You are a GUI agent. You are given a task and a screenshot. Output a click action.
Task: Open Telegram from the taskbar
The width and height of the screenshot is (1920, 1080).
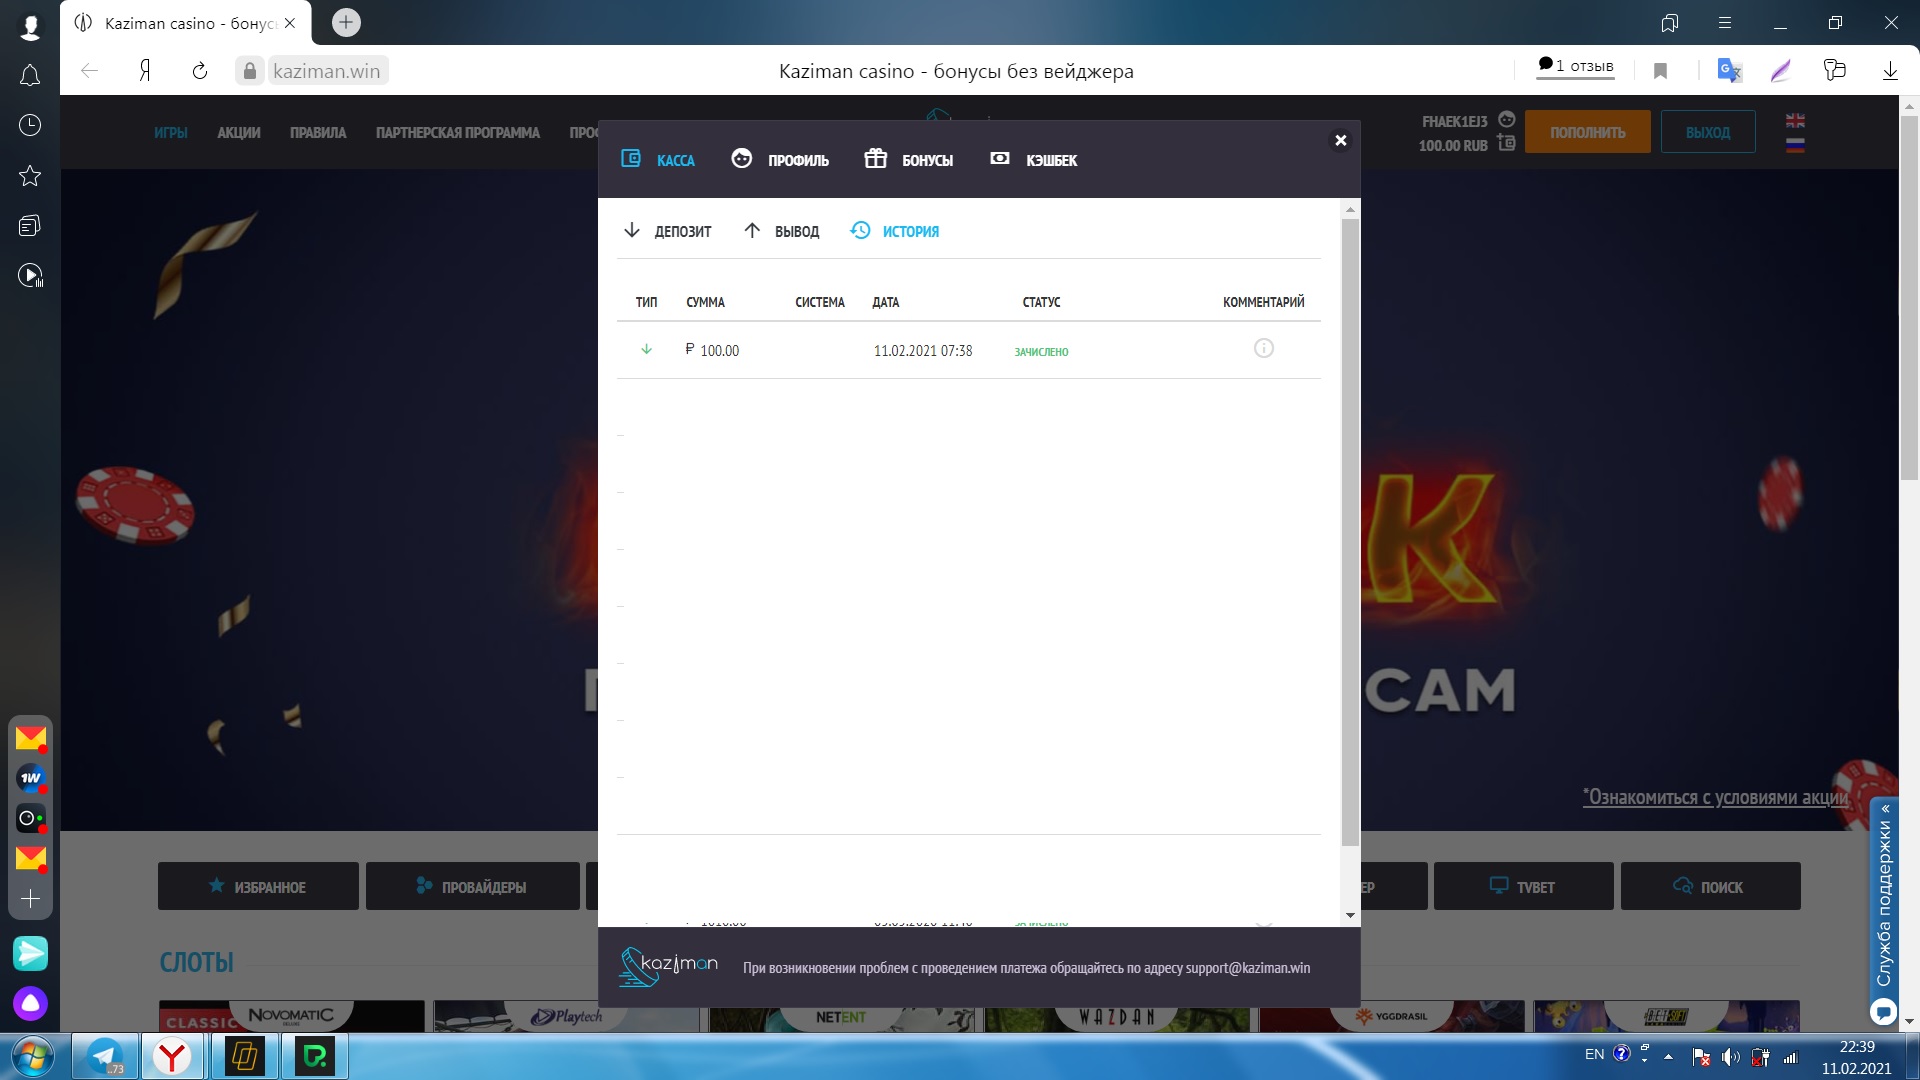tap(105, 1056)
